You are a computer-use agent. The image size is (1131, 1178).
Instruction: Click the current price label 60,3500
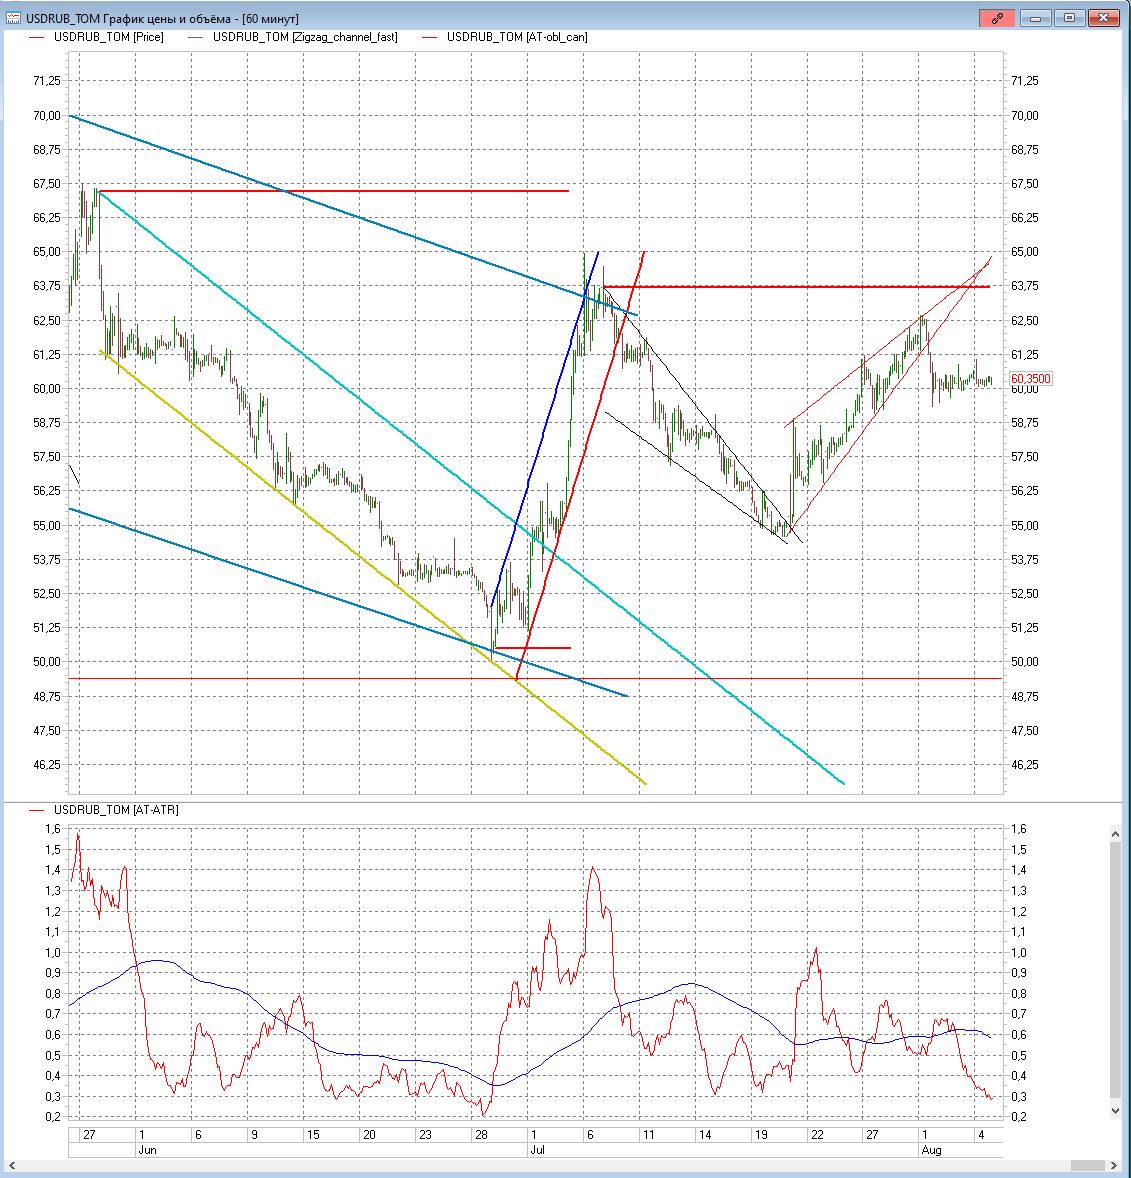(1030, 379)
